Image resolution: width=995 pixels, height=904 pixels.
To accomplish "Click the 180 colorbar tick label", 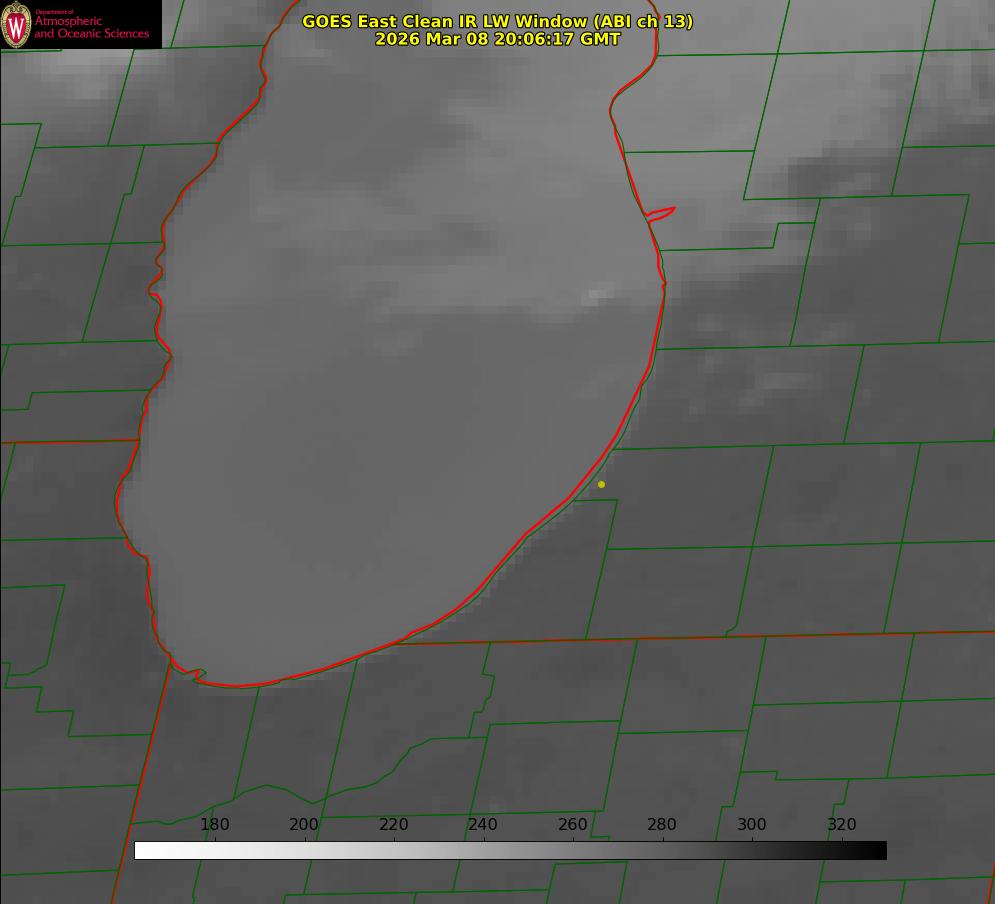I will pyautogui.click(x=215, y=825).
